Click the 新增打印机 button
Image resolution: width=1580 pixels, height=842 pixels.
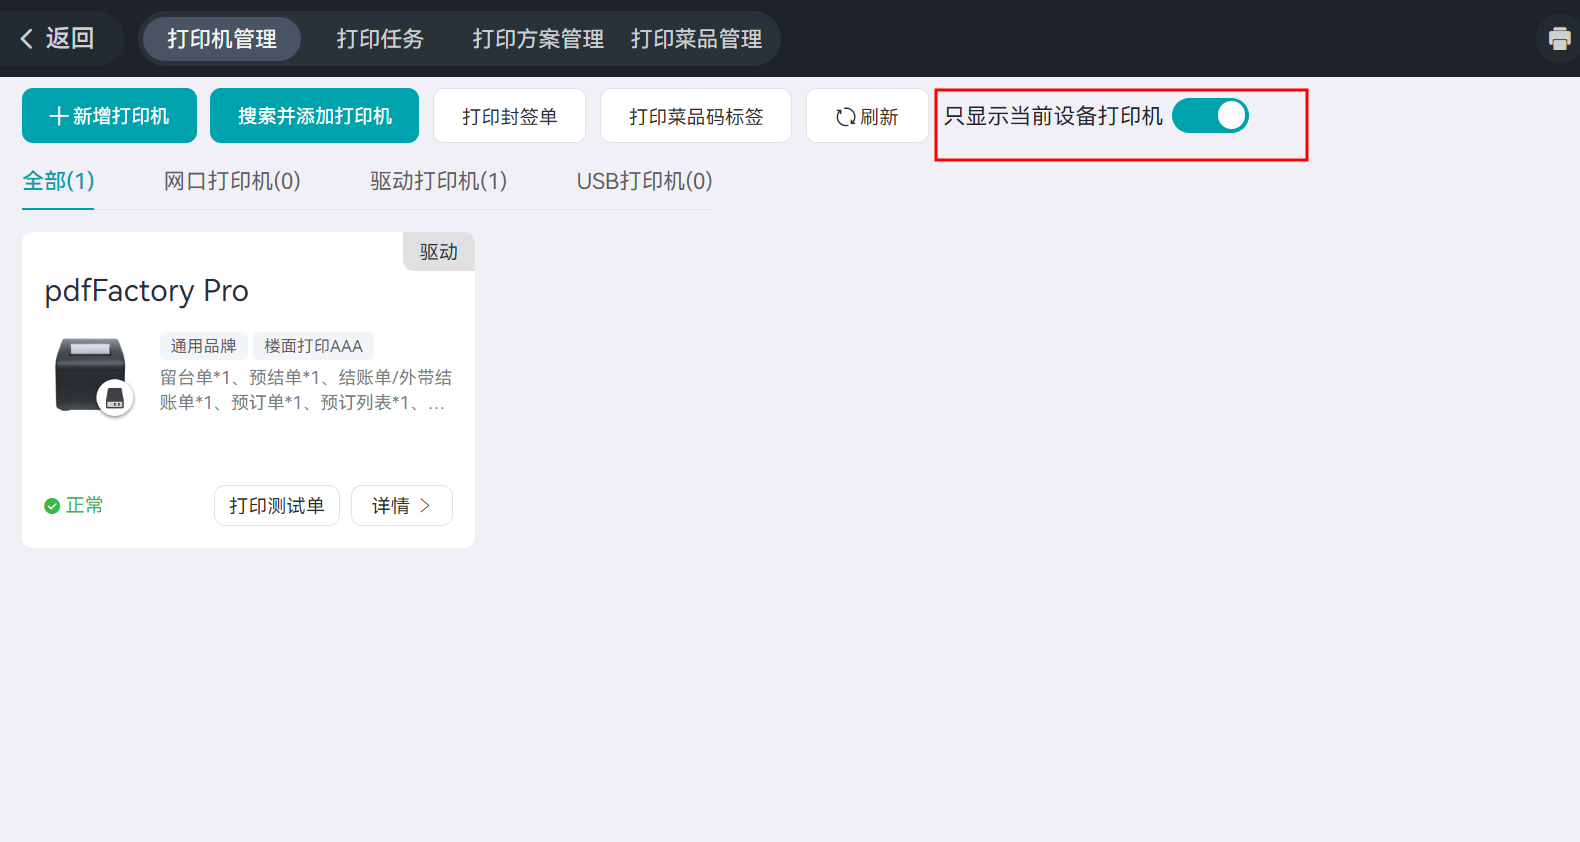point(109,116)
